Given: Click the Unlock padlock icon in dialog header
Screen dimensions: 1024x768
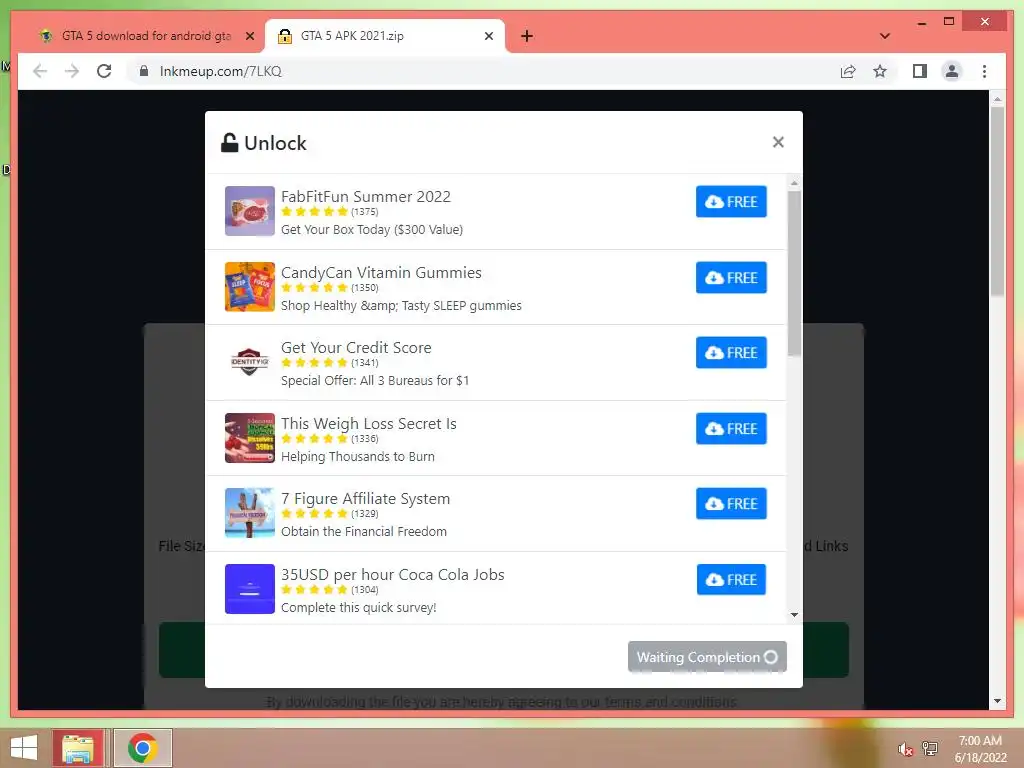Looking at the screenshot, I should (229, 142).
